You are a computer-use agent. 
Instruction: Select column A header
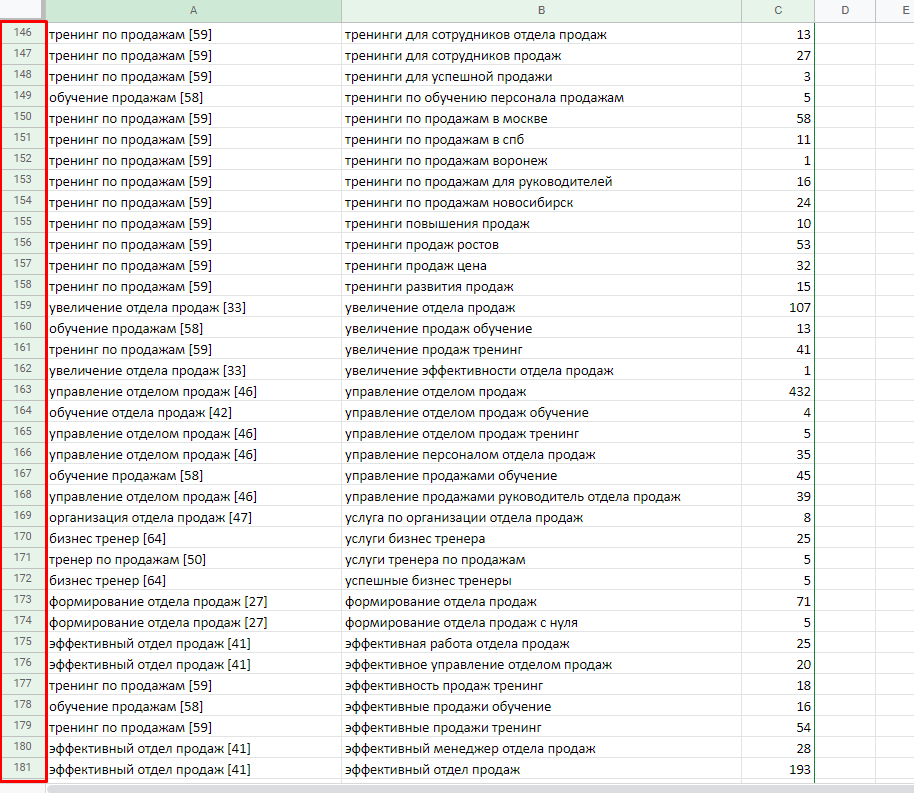click(x=194, y=10)
